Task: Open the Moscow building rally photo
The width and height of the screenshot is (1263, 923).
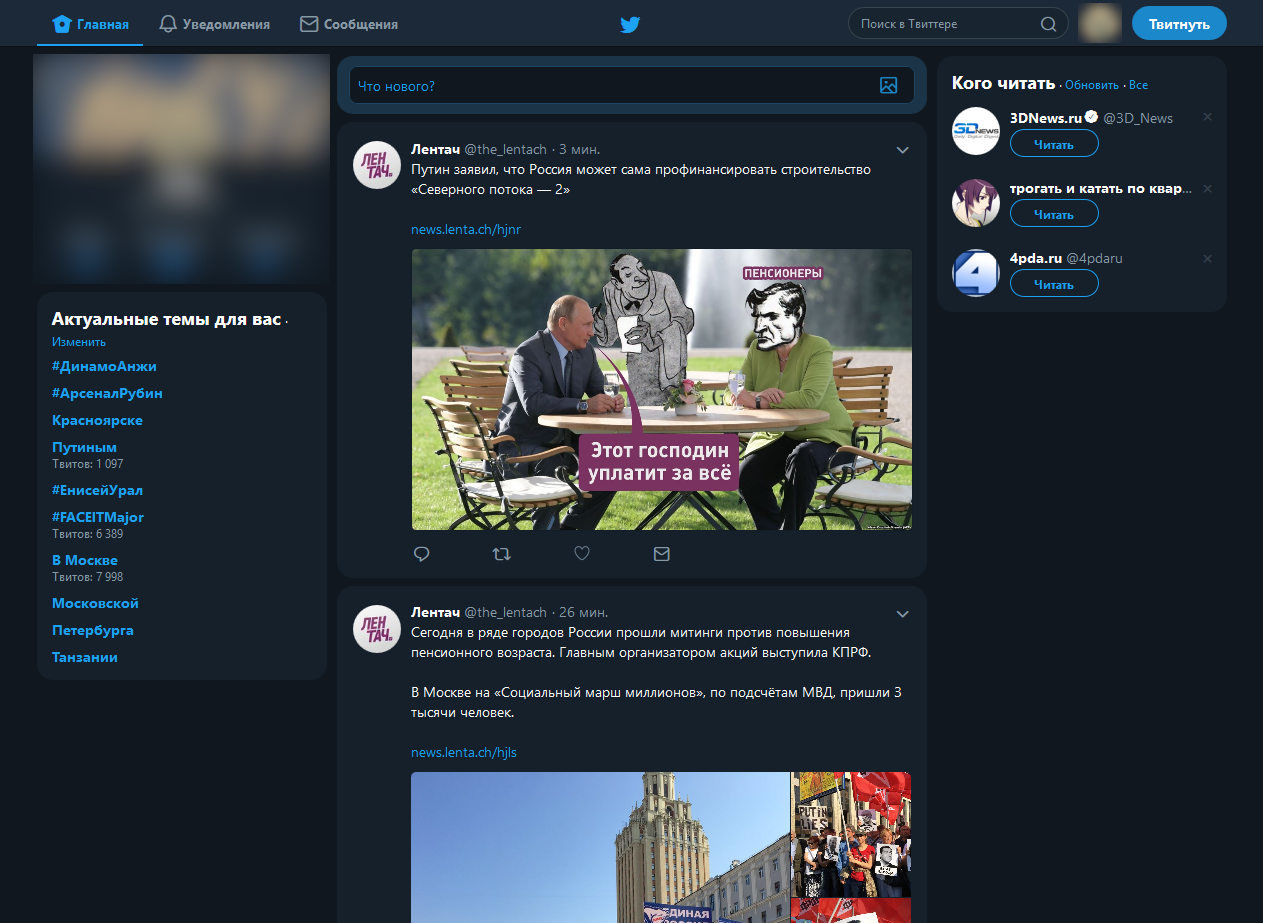Action: (x=600, y=847)
